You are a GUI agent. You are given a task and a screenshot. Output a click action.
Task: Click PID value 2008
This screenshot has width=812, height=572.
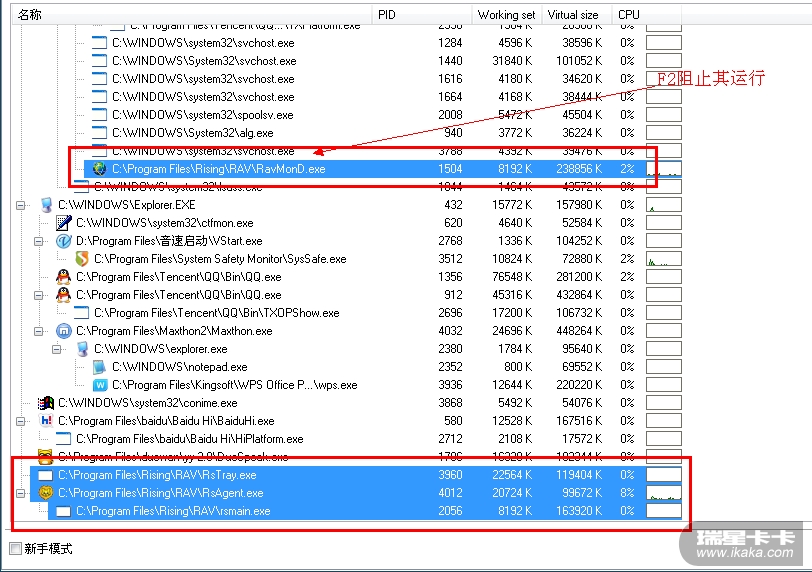point(450,115)
